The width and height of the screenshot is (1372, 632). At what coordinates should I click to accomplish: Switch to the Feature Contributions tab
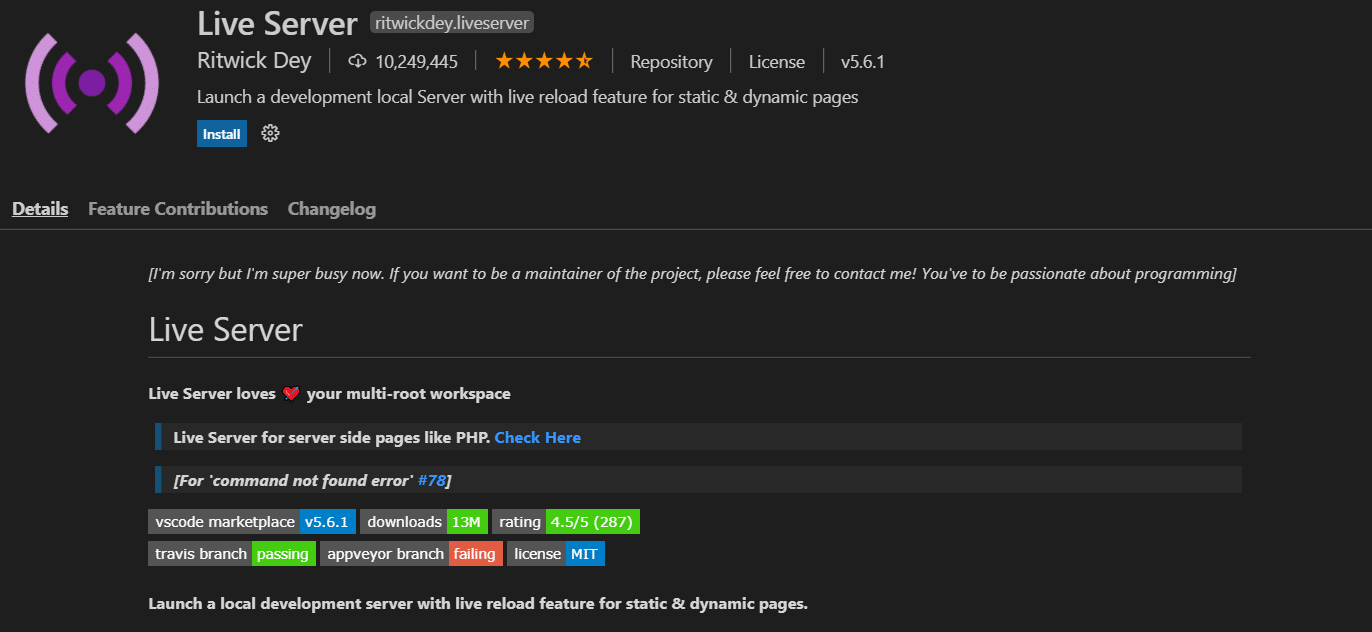[x=177, y=208]
